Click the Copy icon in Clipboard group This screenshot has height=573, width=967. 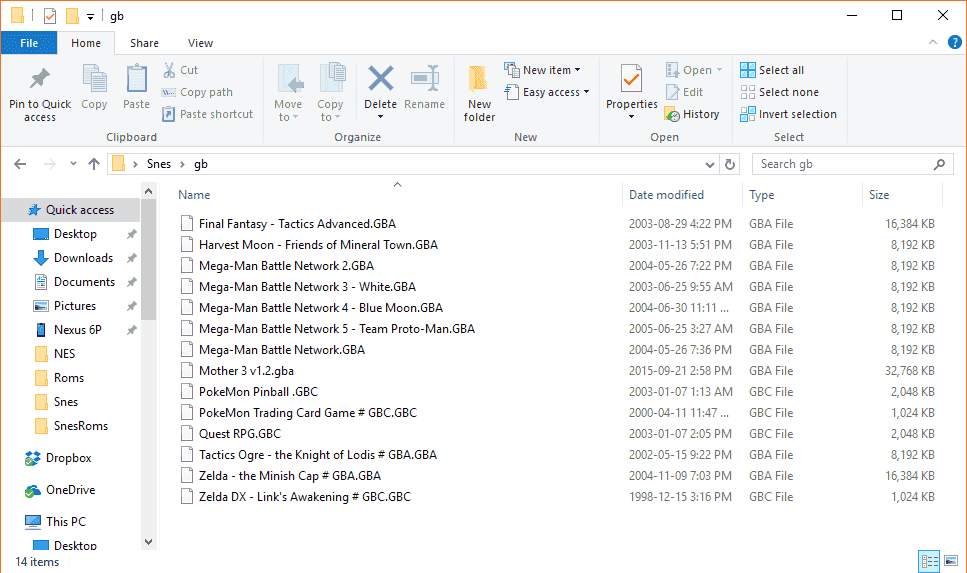94,79
